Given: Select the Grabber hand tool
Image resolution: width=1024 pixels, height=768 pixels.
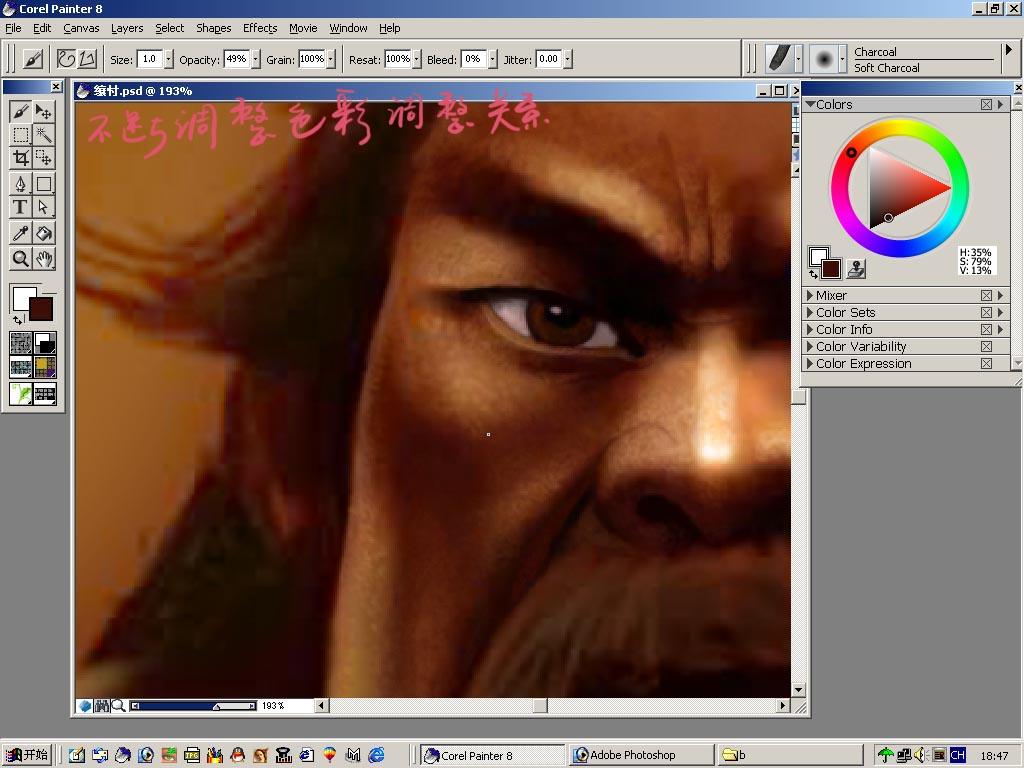Looking at the screenshot, I should coord(44,259).
